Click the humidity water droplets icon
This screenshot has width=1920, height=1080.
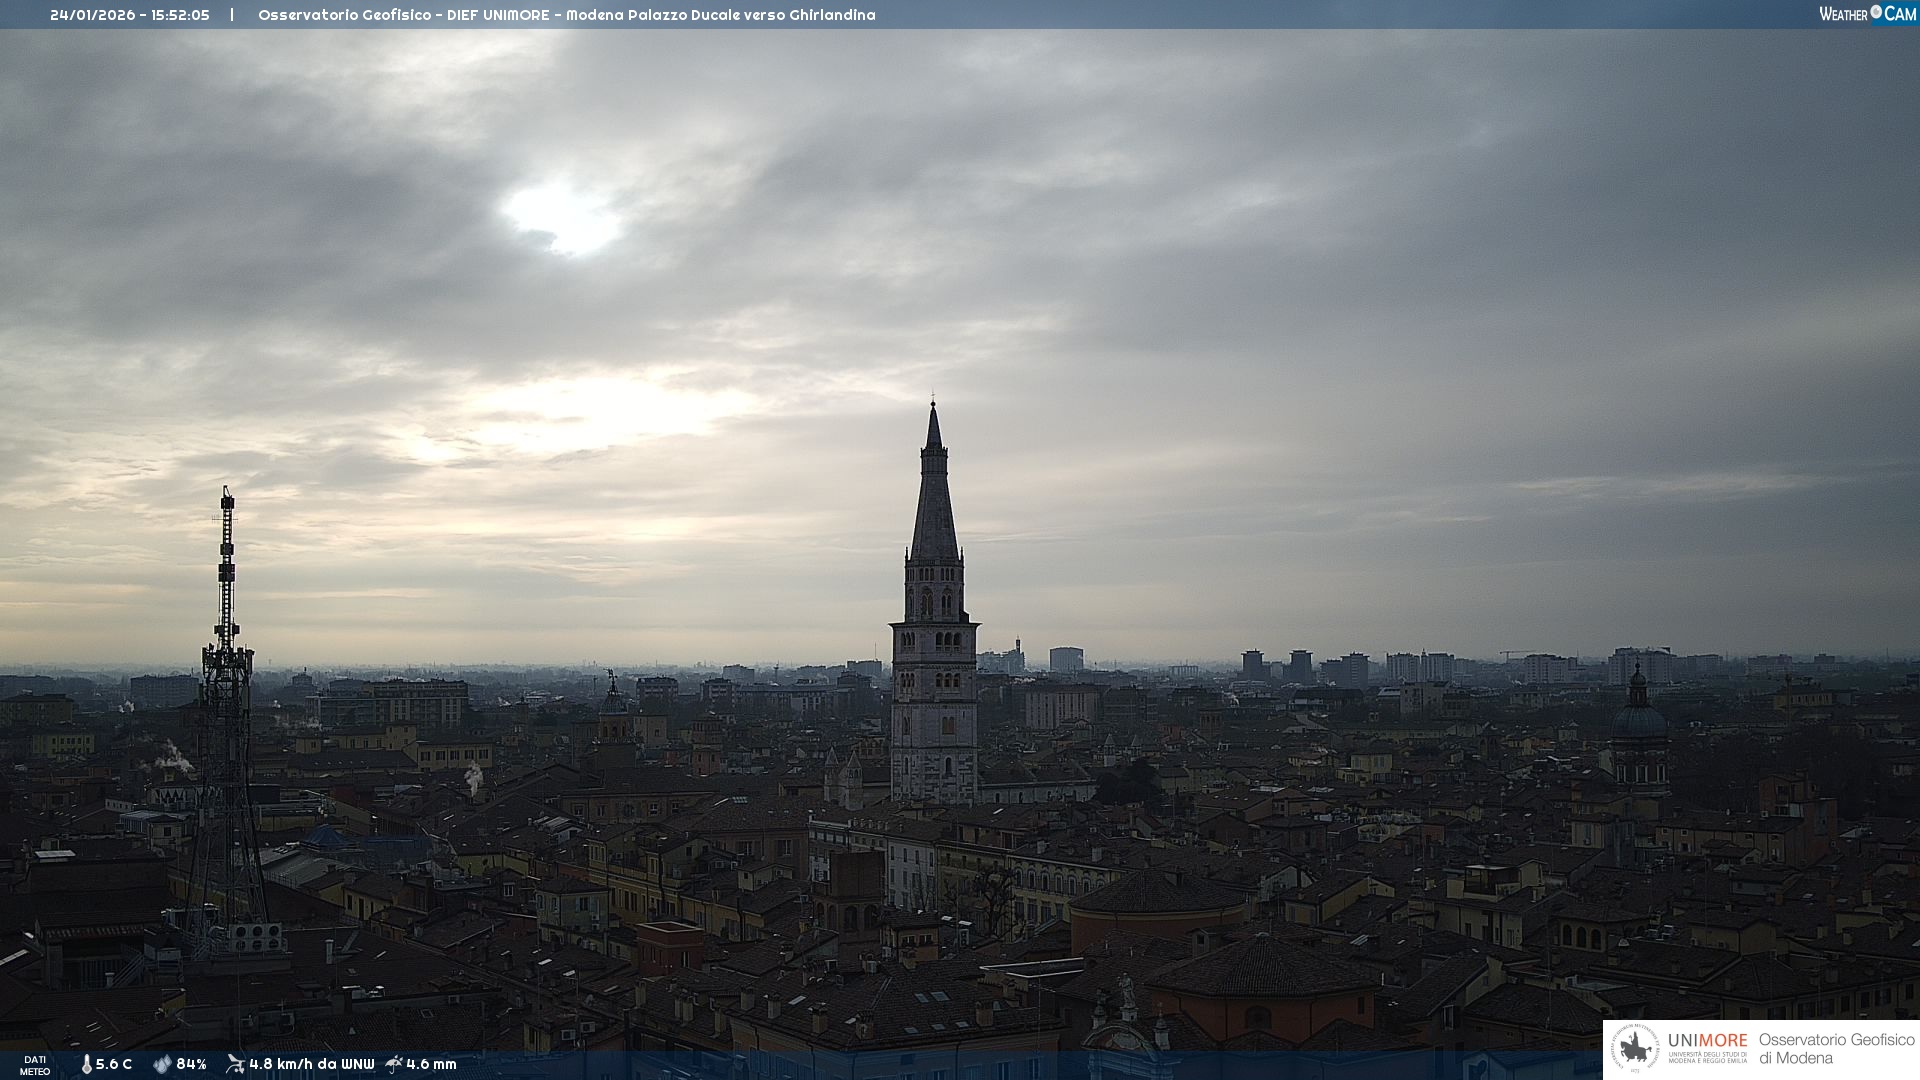(162, 1064)
